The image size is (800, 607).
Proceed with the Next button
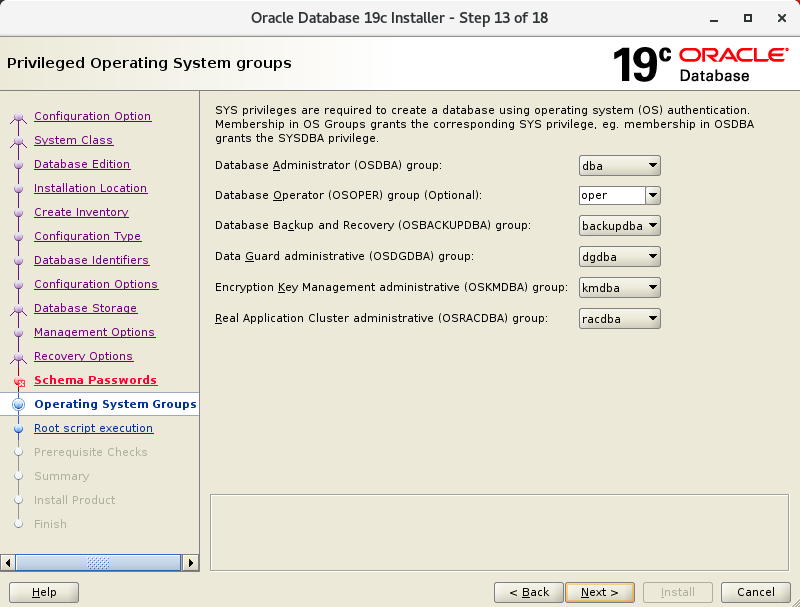tap(600, 592)
